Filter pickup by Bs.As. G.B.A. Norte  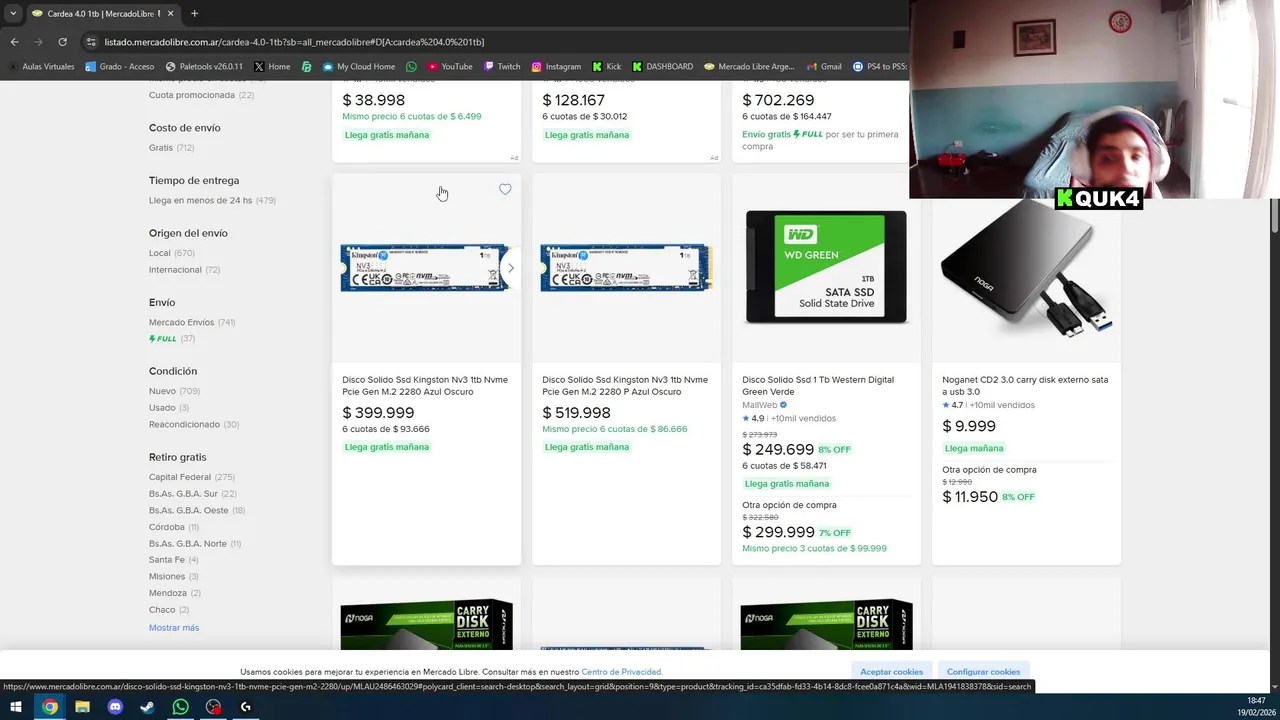pos(195,544)
